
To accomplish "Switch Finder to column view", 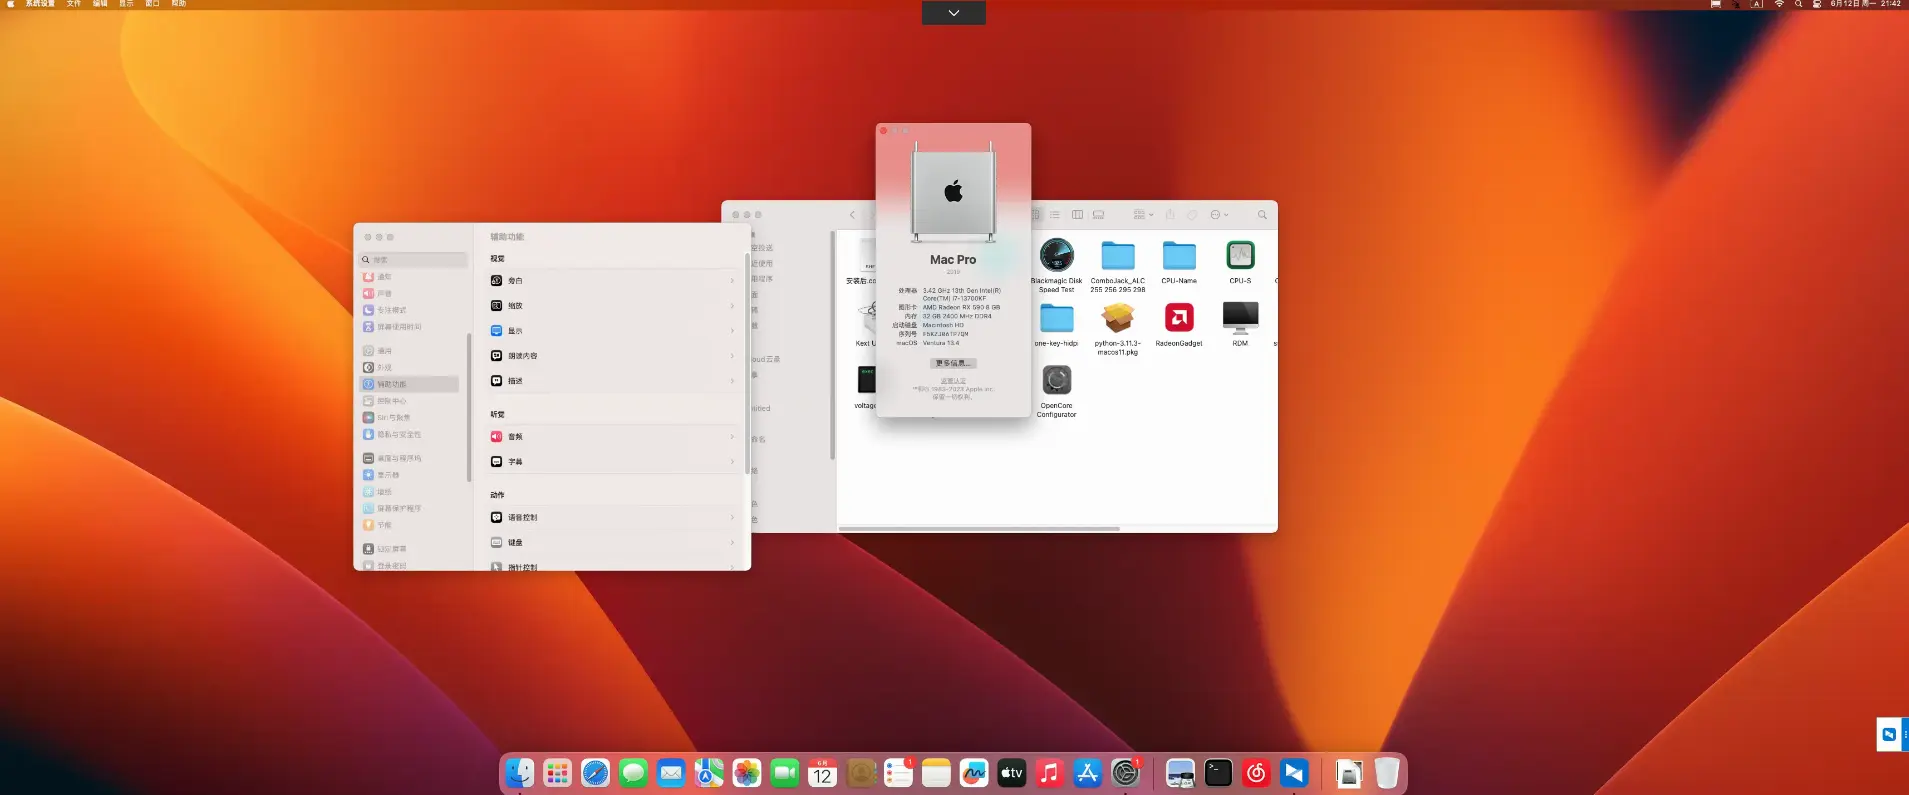I will tap(1077, 215).
